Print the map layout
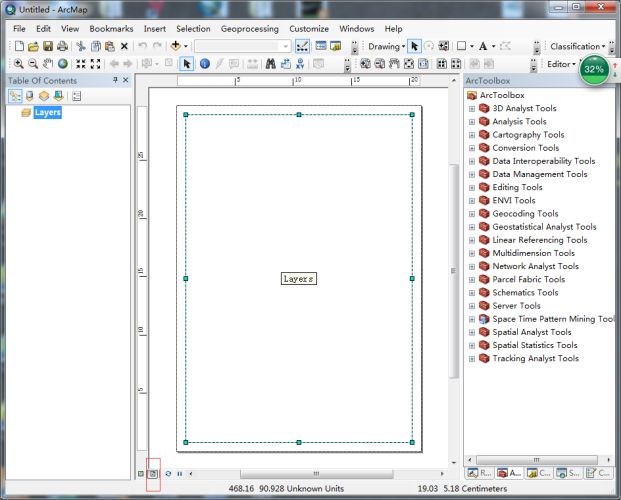Viewport: 621px width, 500px height. tap(62, 46)
